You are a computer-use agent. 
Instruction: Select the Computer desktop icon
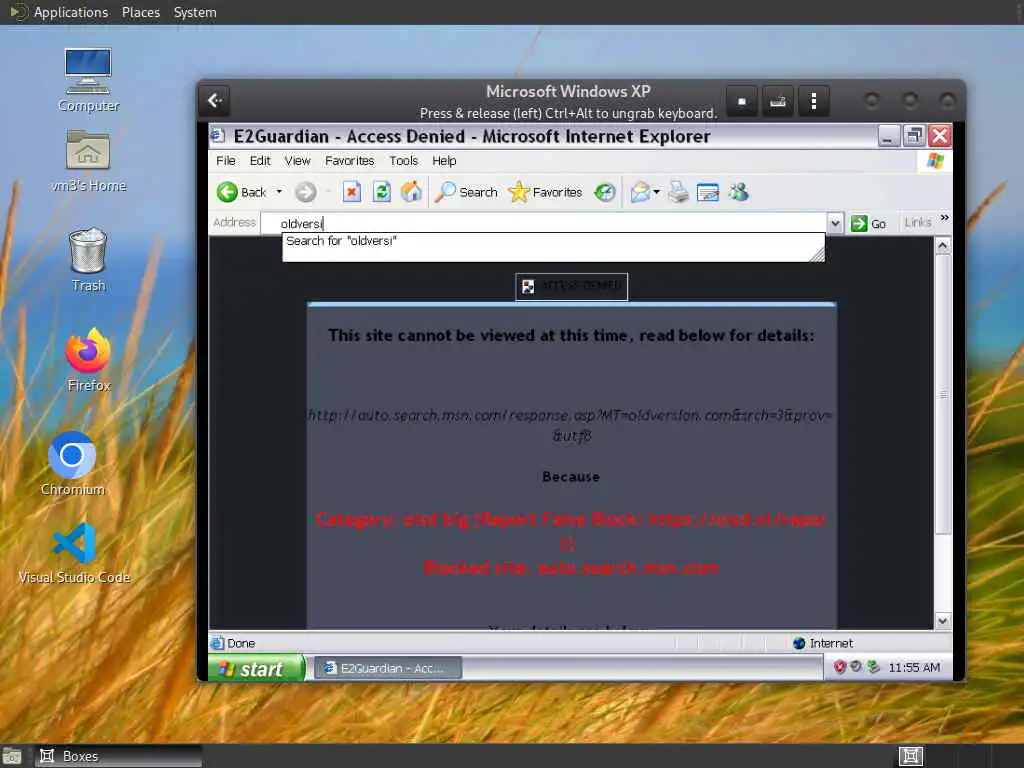[x=88, y=80]
